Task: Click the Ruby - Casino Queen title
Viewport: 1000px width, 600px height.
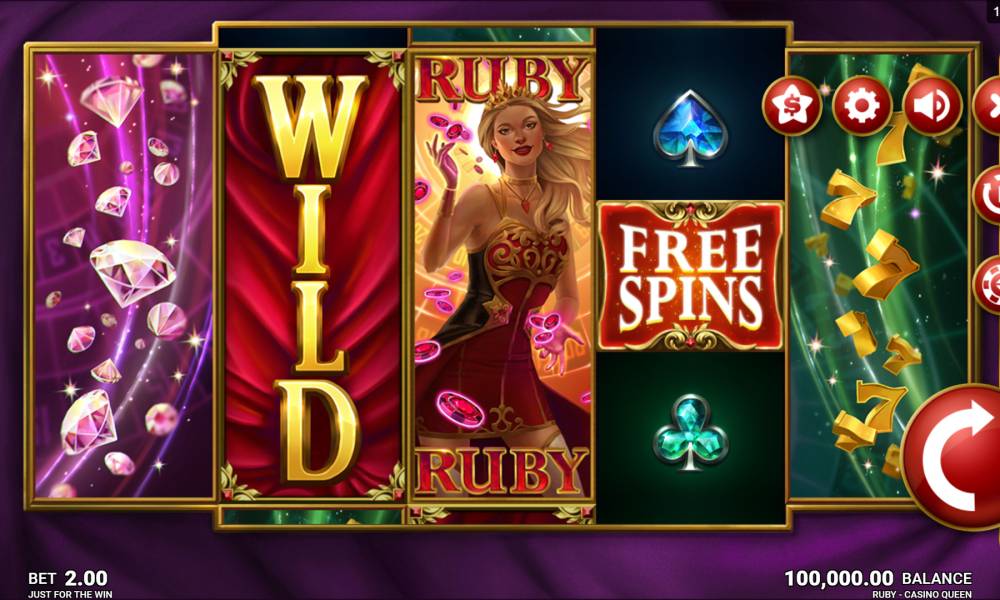Action: pyautogui.click(x=922, y=594)
